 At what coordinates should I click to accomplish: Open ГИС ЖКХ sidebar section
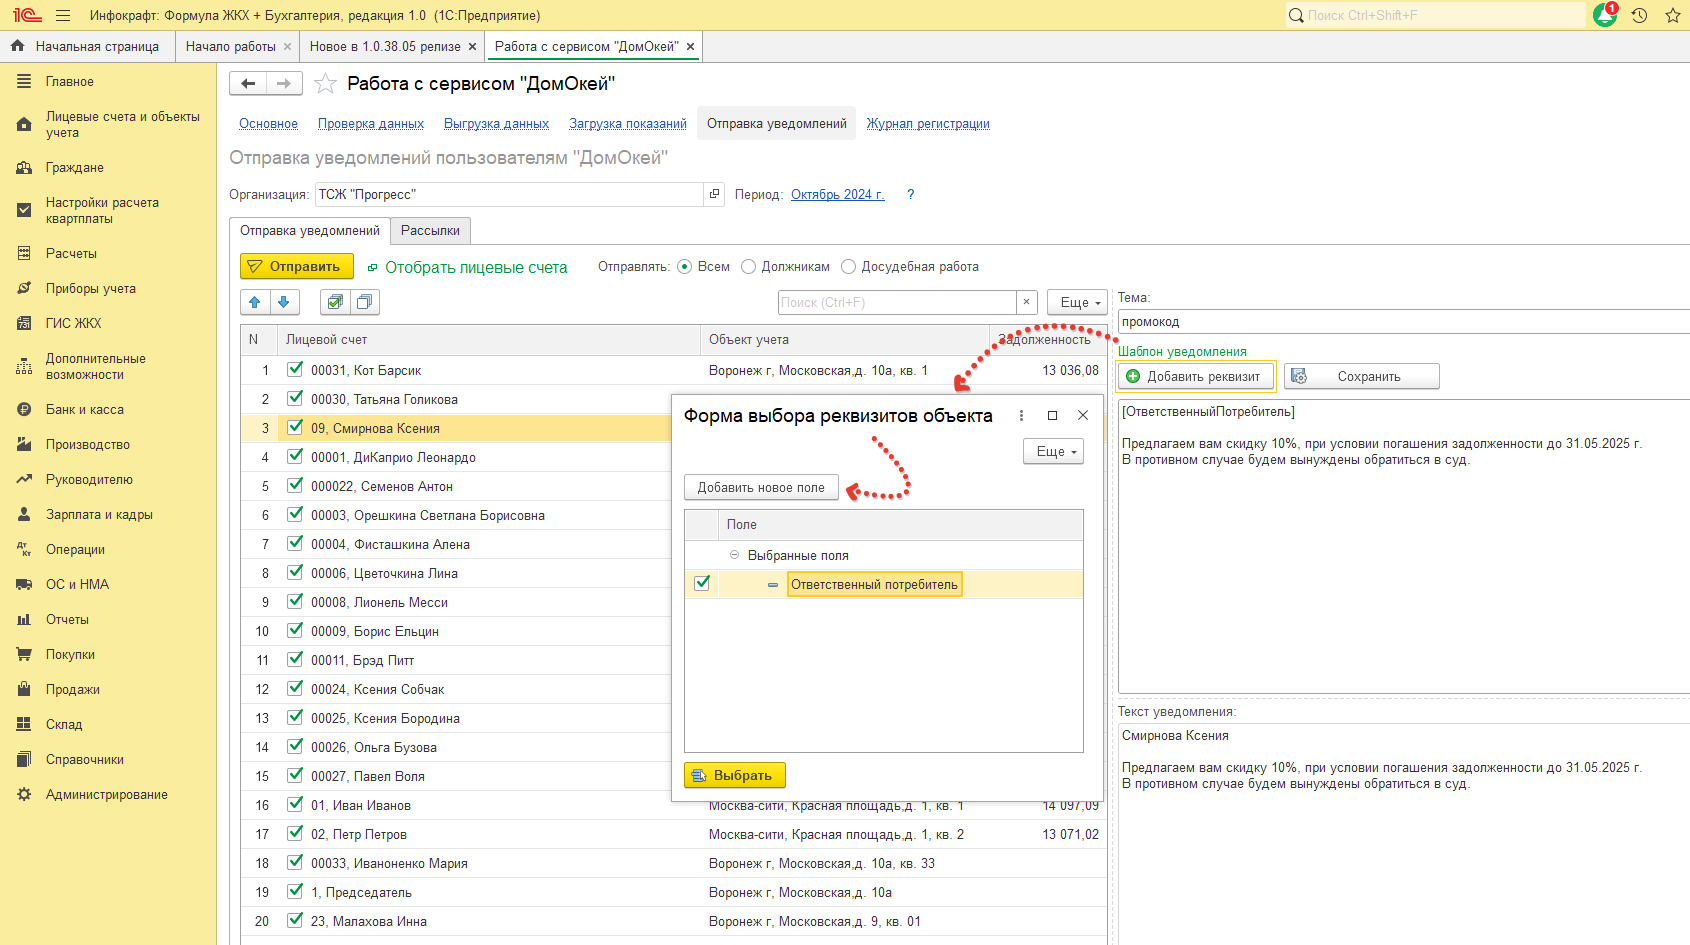coord(108,324)
